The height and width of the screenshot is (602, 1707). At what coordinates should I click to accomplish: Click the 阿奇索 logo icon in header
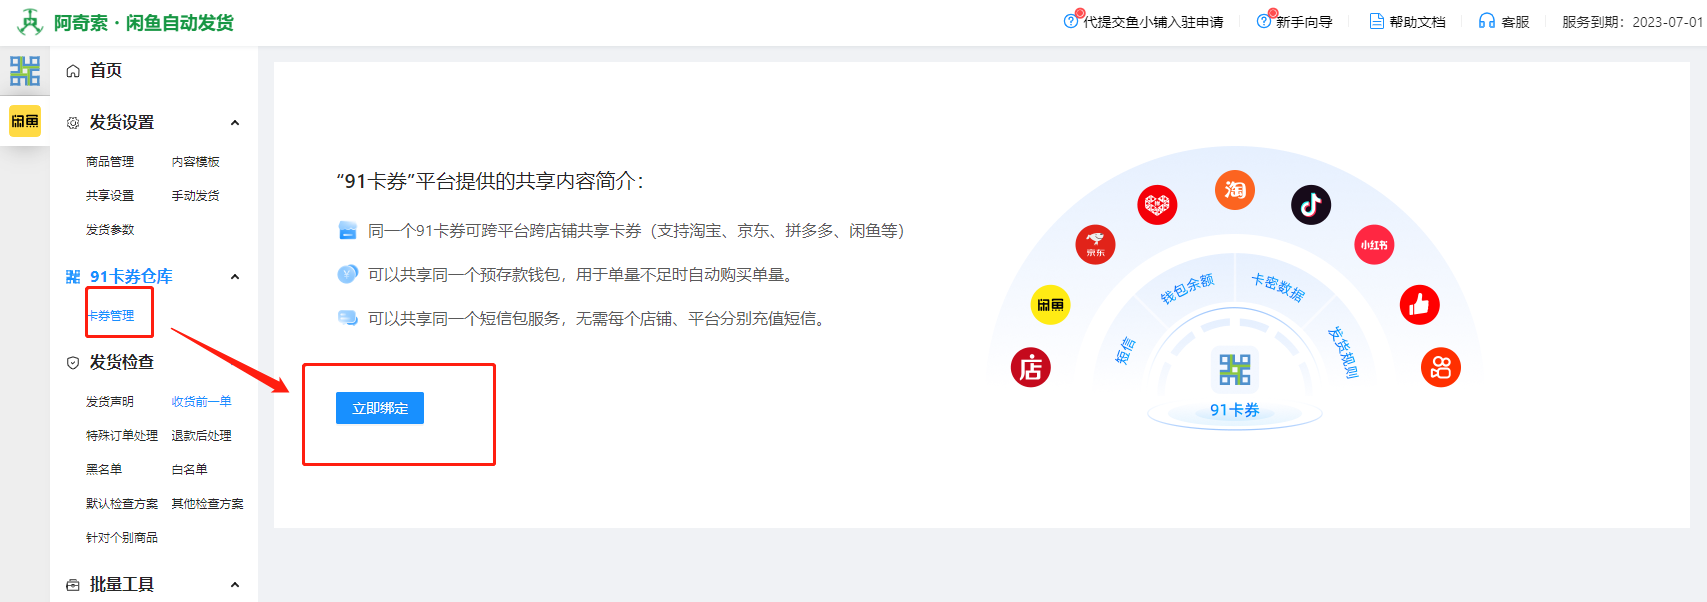pyautogui.click(x=30, y=21)
